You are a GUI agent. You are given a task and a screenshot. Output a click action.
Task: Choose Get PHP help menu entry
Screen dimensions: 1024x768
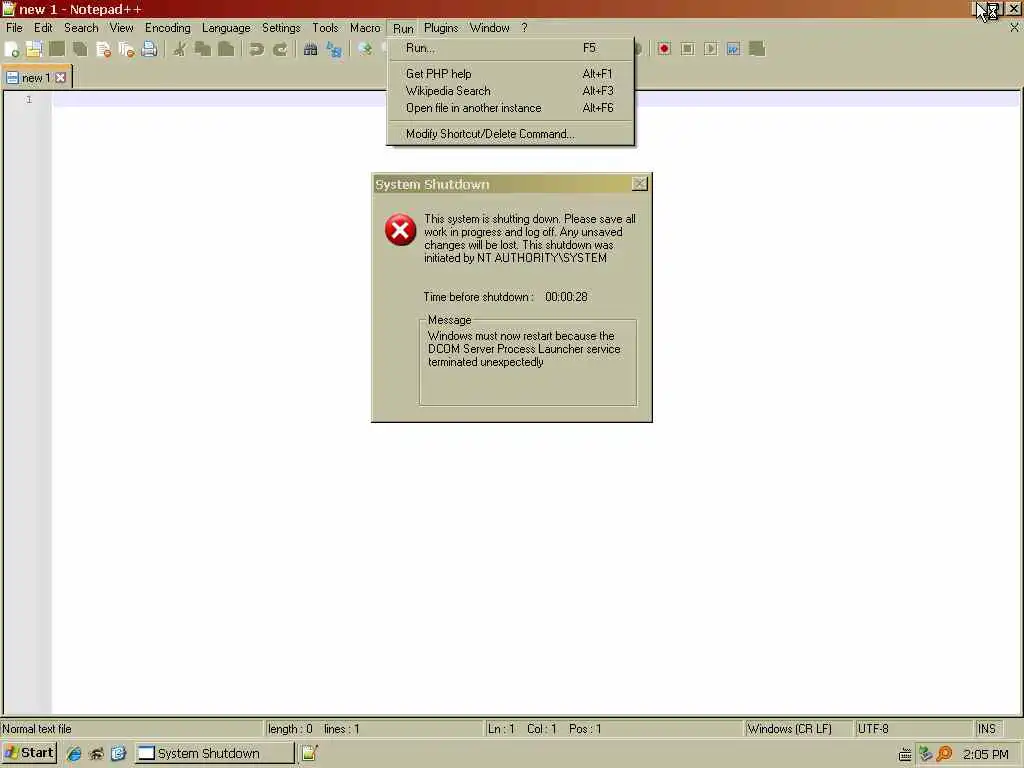[x=510, y=74]
